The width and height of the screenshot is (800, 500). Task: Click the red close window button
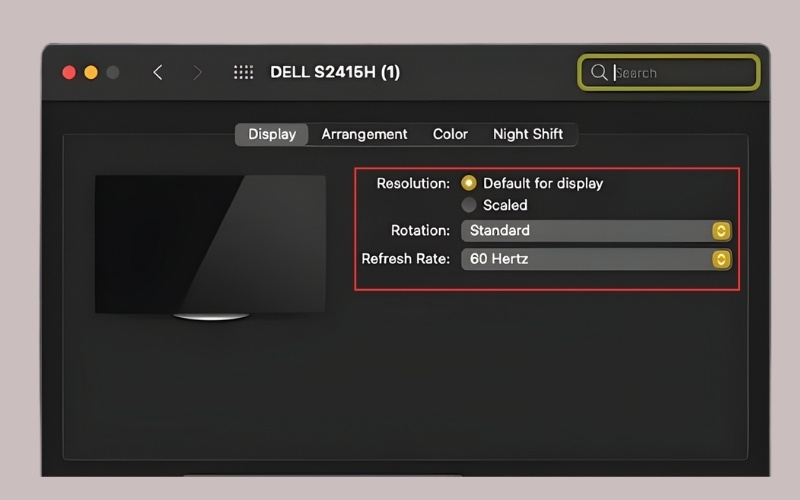point(69,72)
